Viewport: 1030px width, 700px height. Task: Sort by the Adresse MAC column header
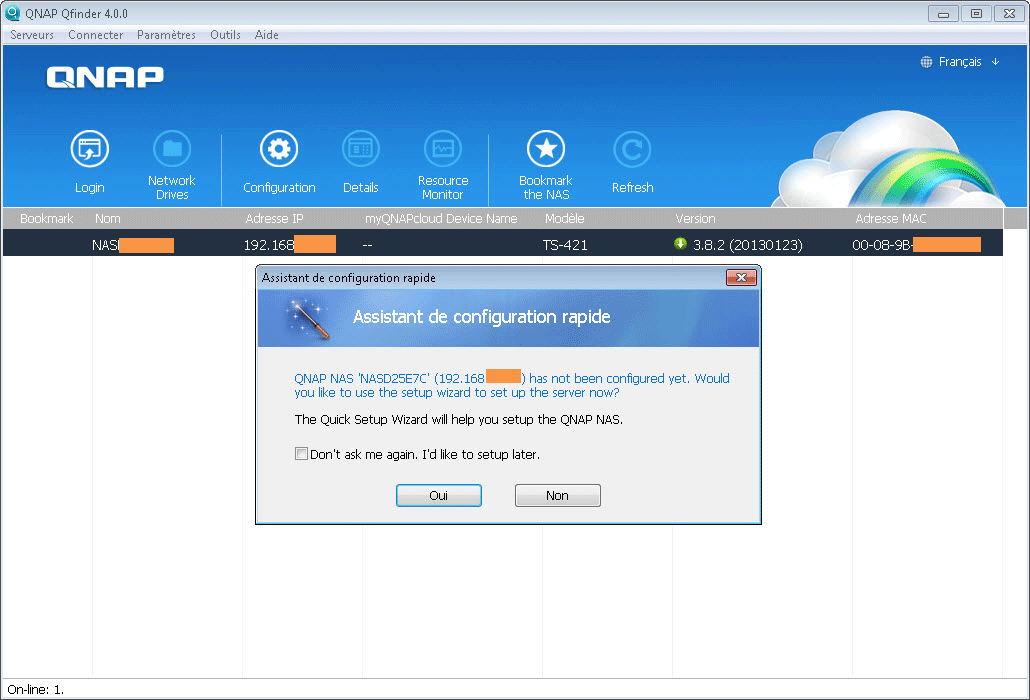click(x=891, y=219)
